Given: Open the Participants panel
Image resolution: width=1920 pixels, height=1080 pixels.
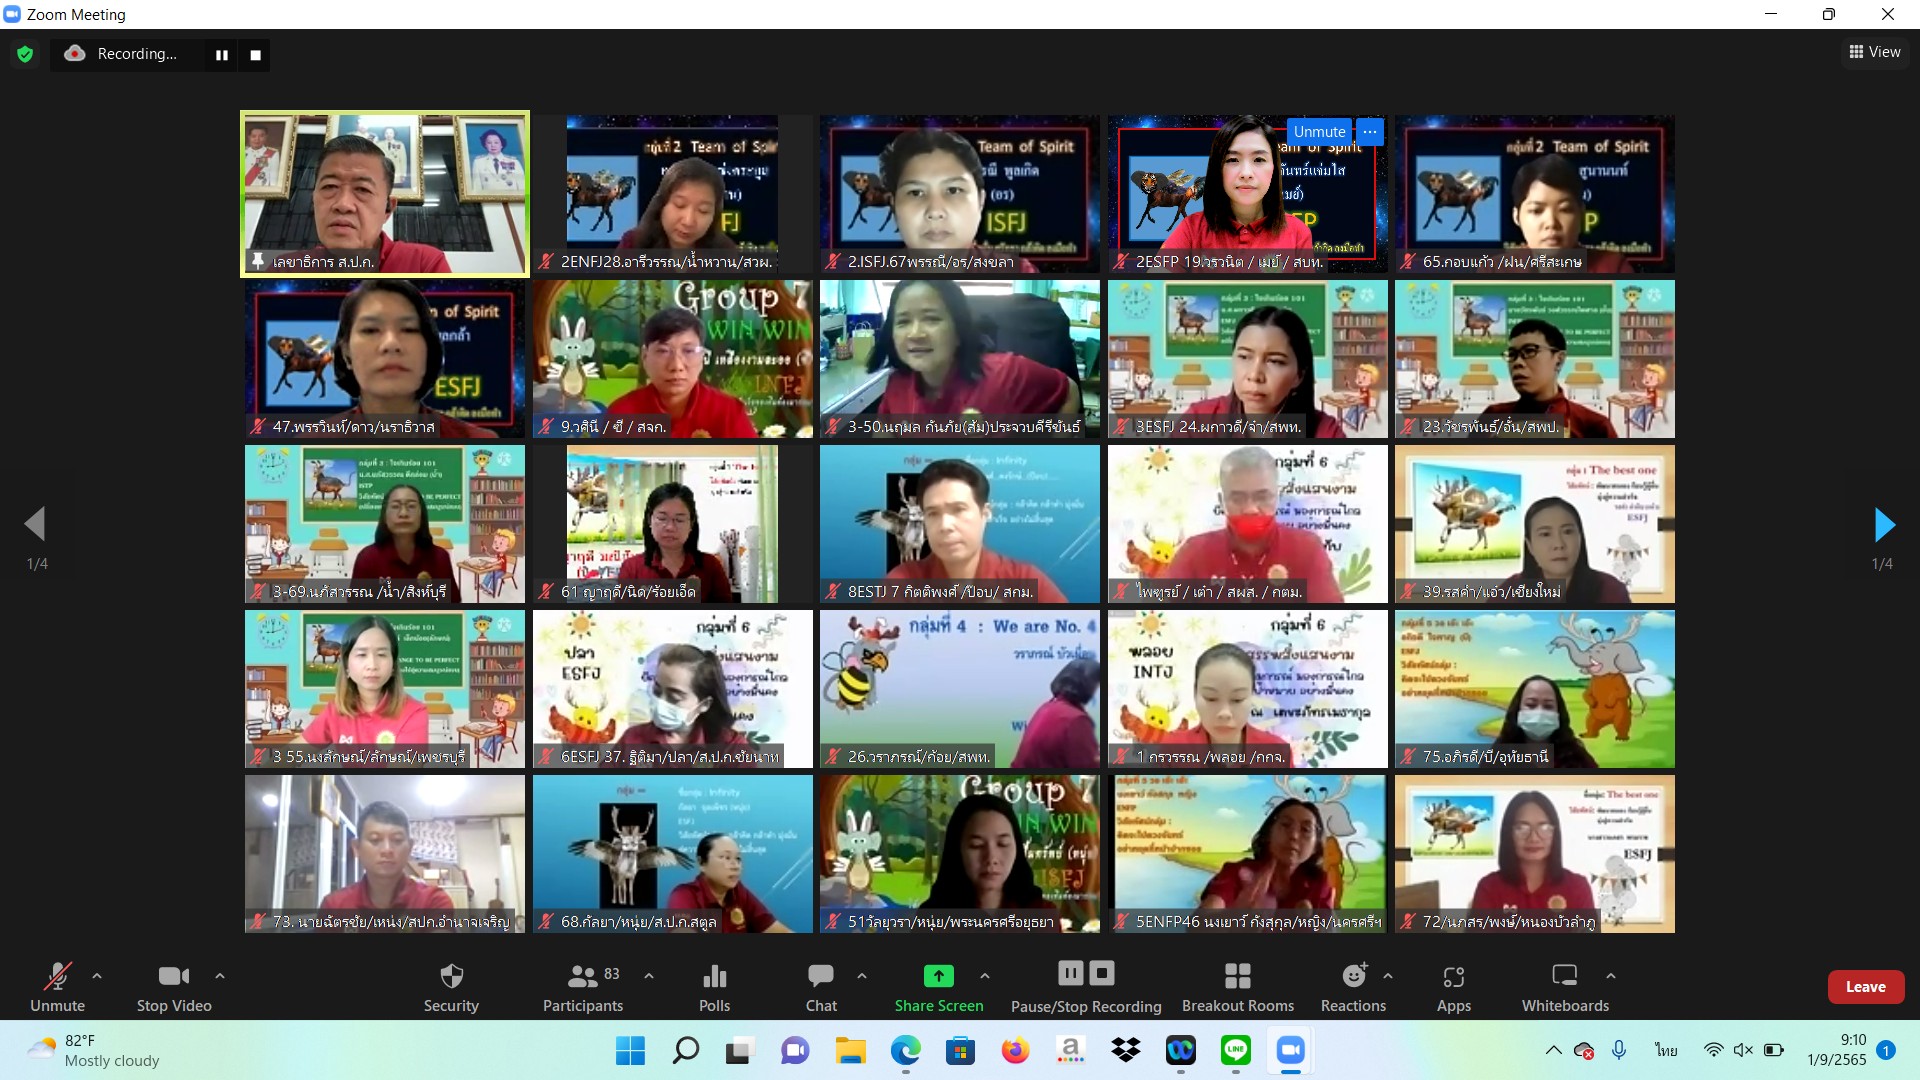Looking at the screenshot, I should (x=583, y=986).
